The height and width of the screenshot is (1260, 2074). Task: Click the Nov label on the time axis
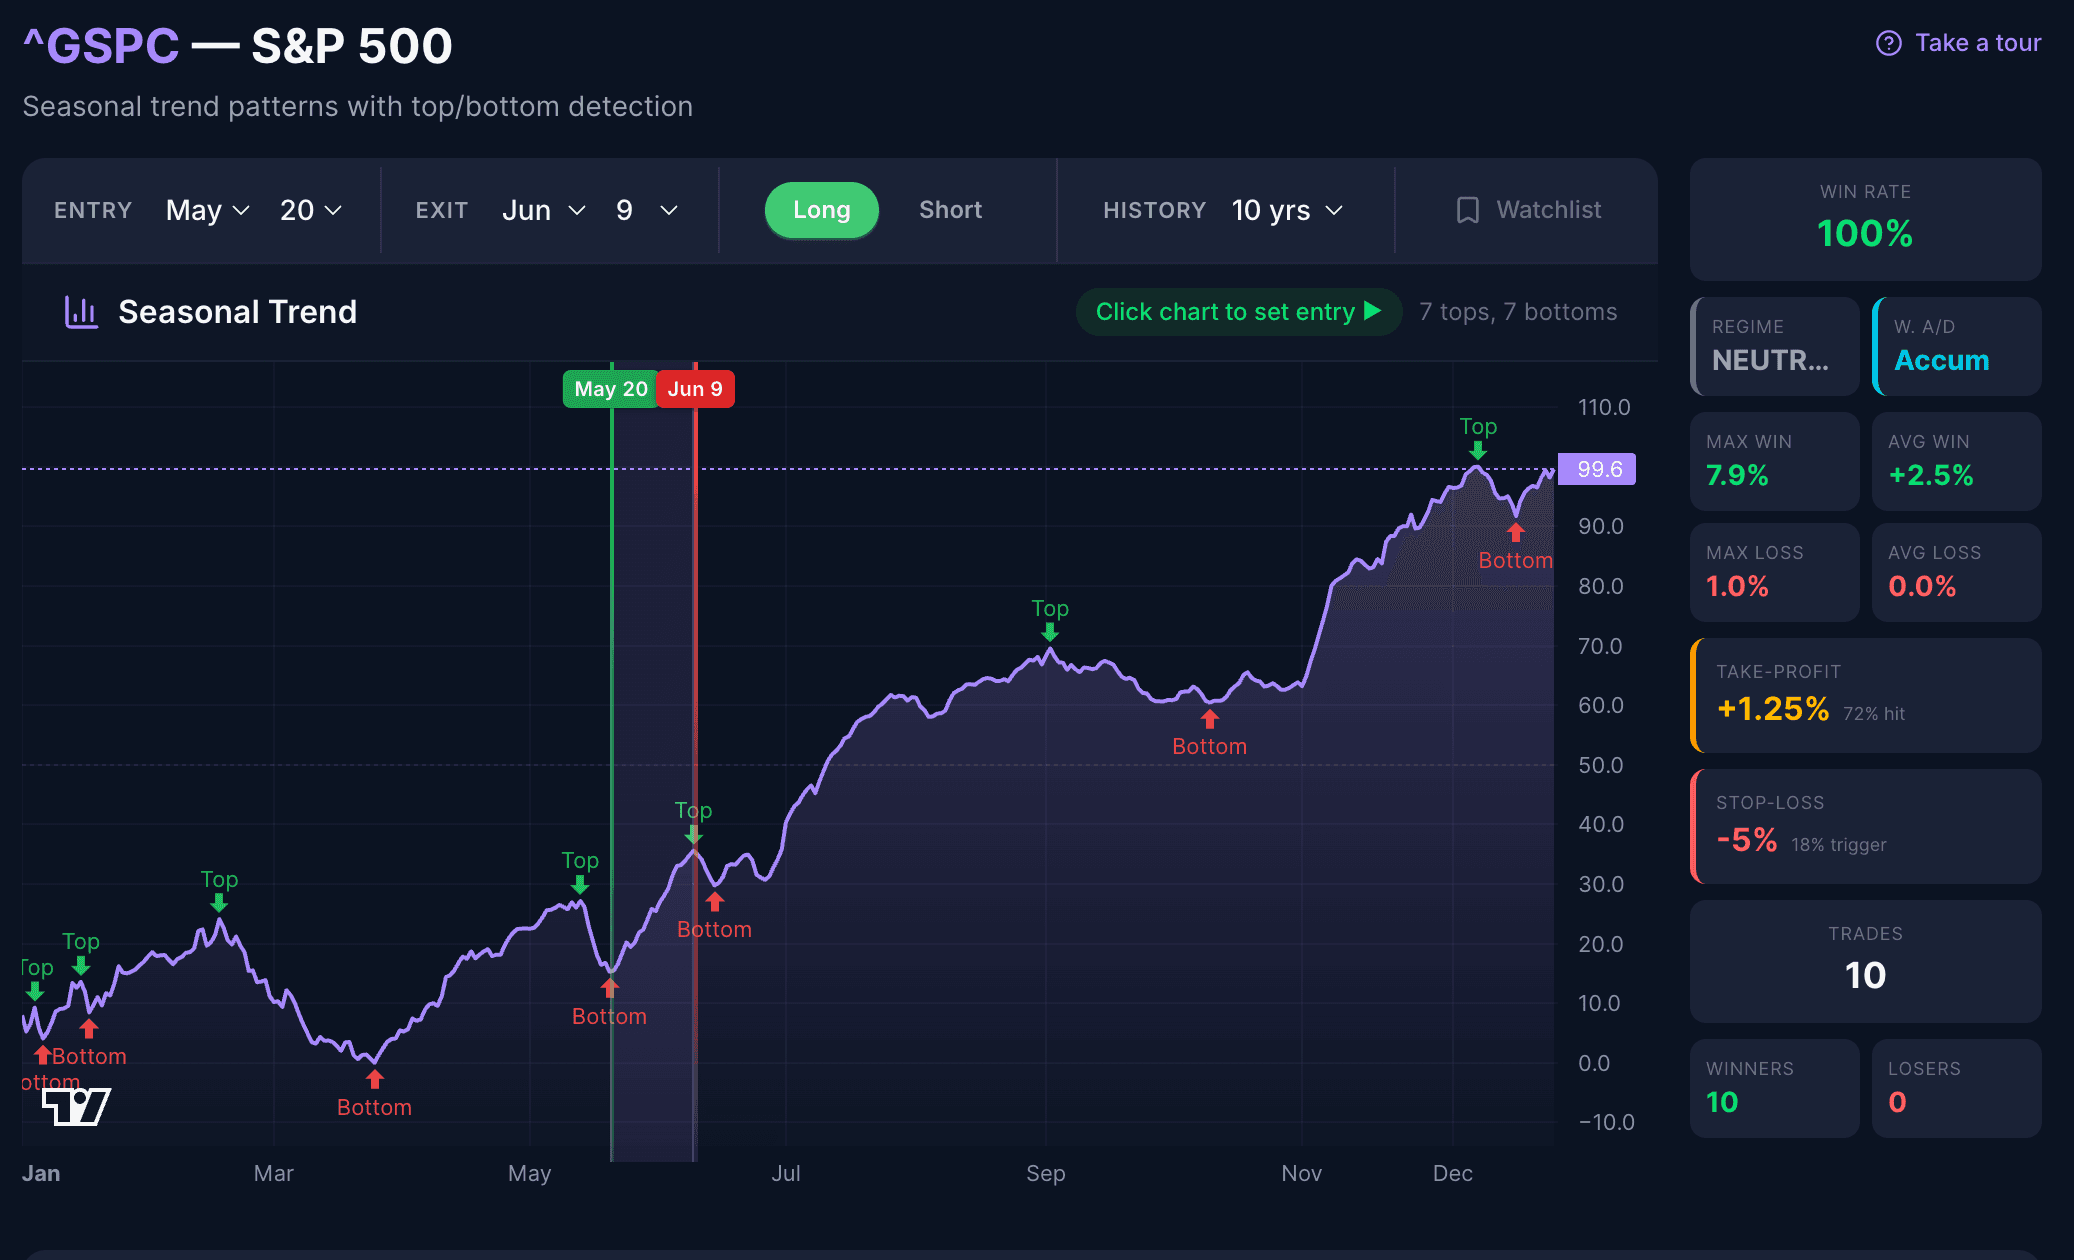(1302, 1173)
